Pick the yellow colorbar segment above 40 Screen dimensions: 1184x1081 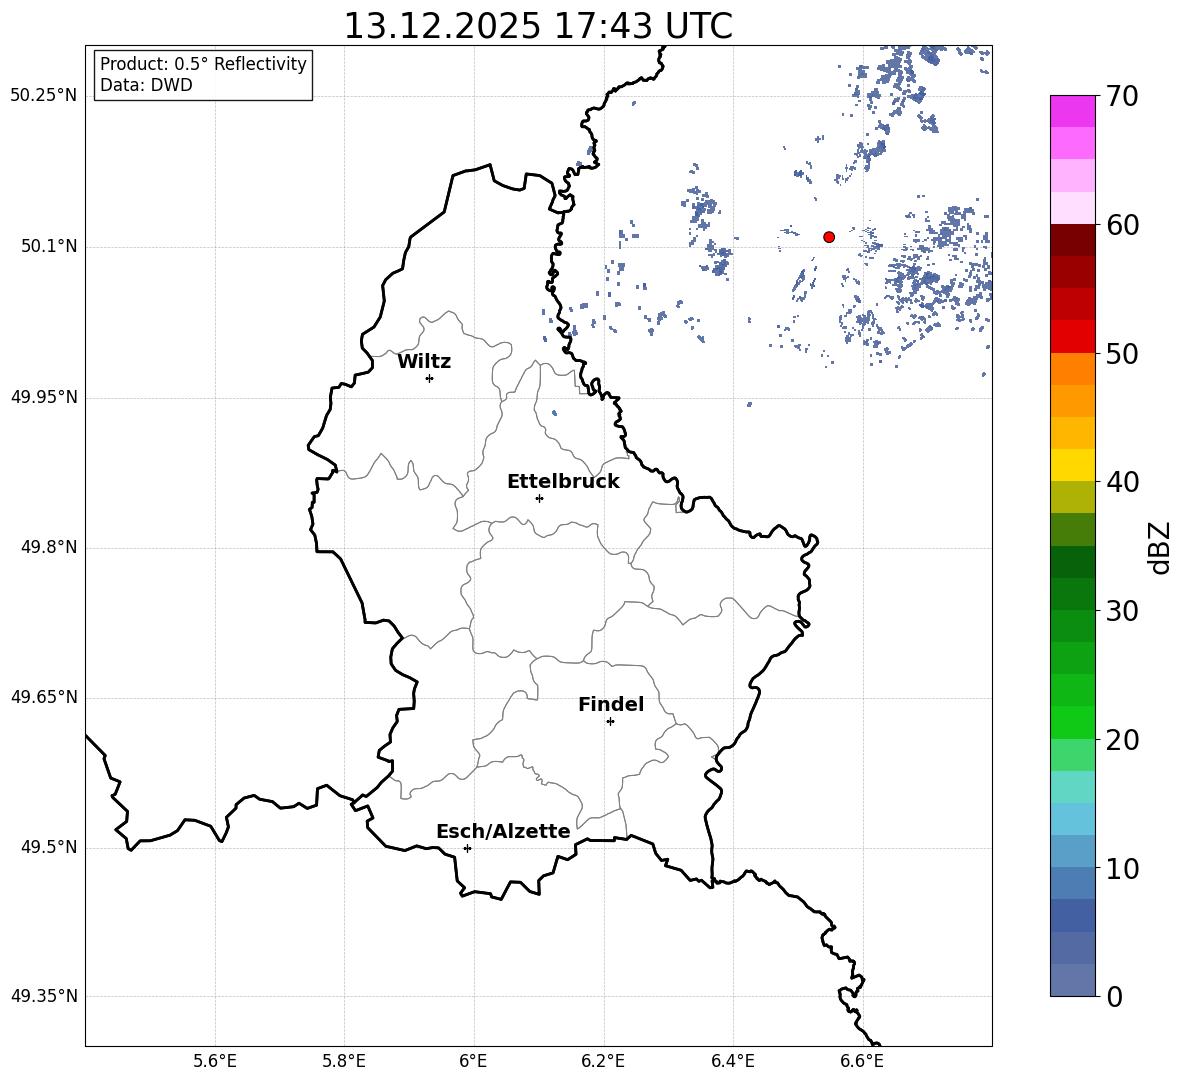click(1072, 465)
